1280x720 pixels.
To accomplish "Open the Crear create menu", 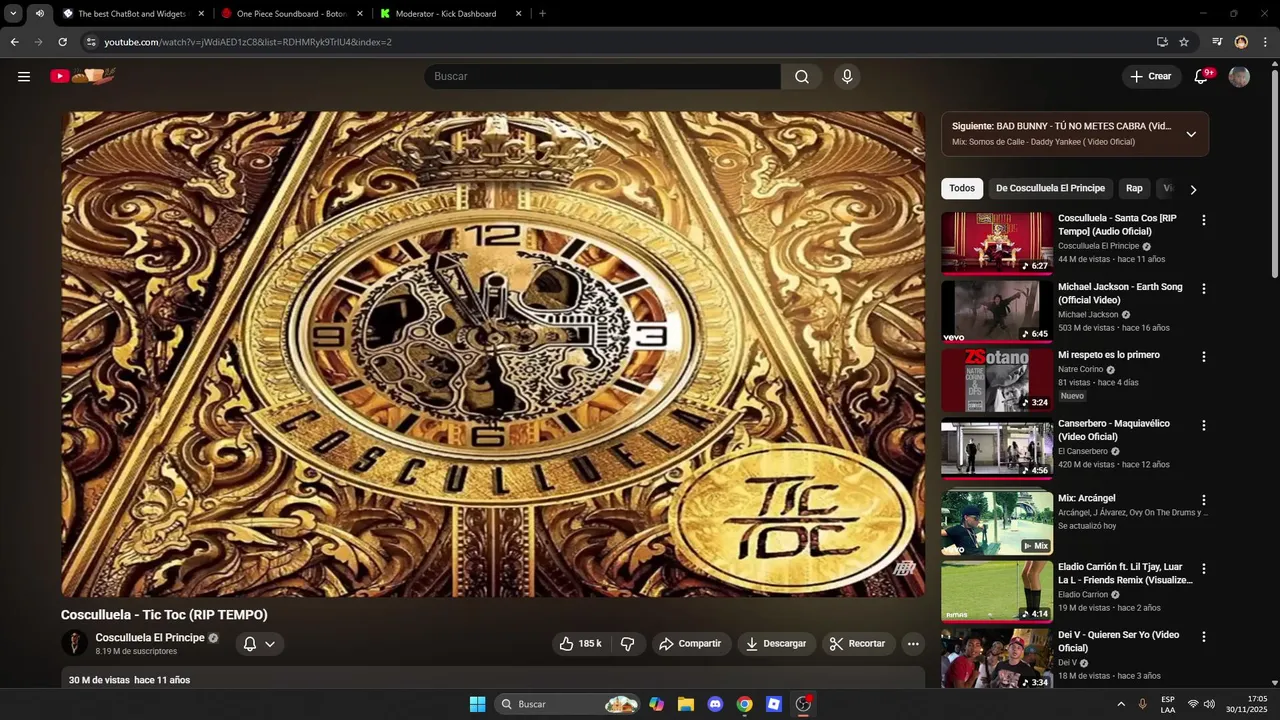I will [1151, 77].
